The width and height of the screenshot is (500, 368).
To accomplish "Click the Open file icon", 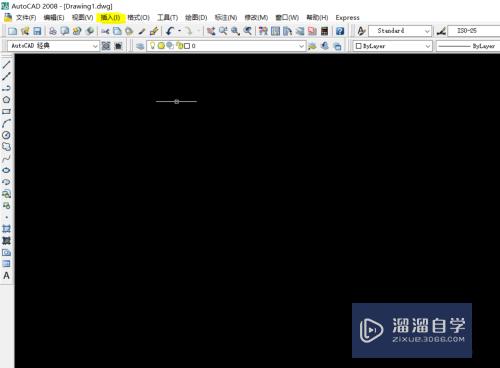I will coord(25,31).
